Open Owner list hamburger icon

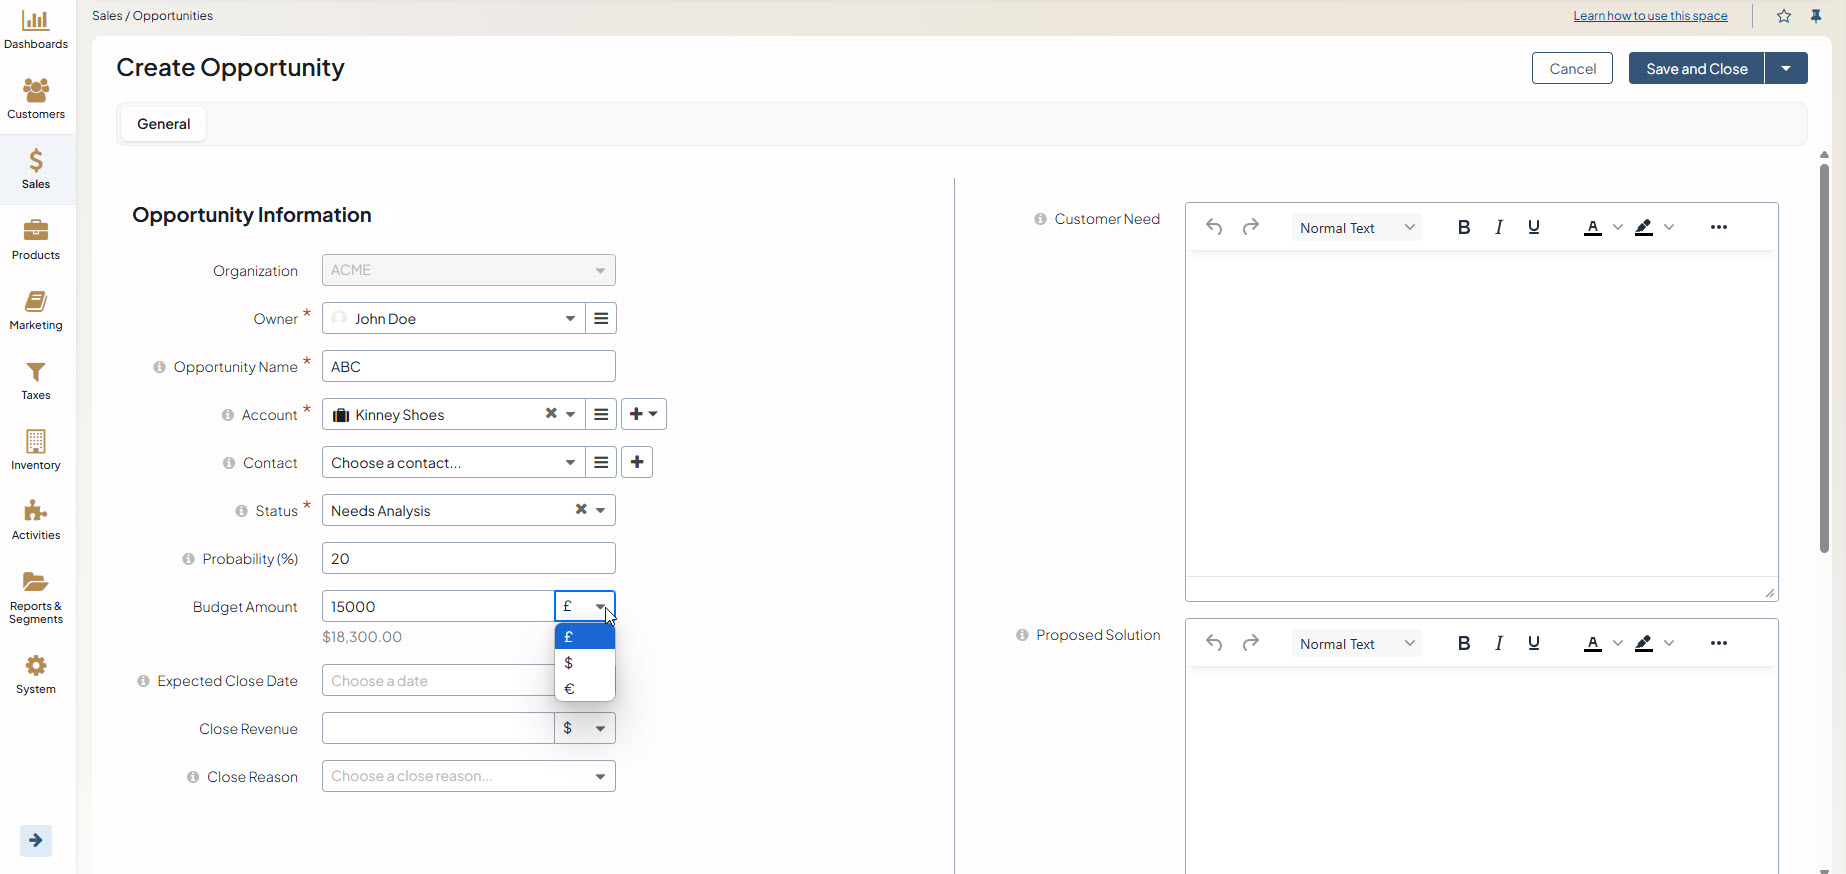click(601, 318)
